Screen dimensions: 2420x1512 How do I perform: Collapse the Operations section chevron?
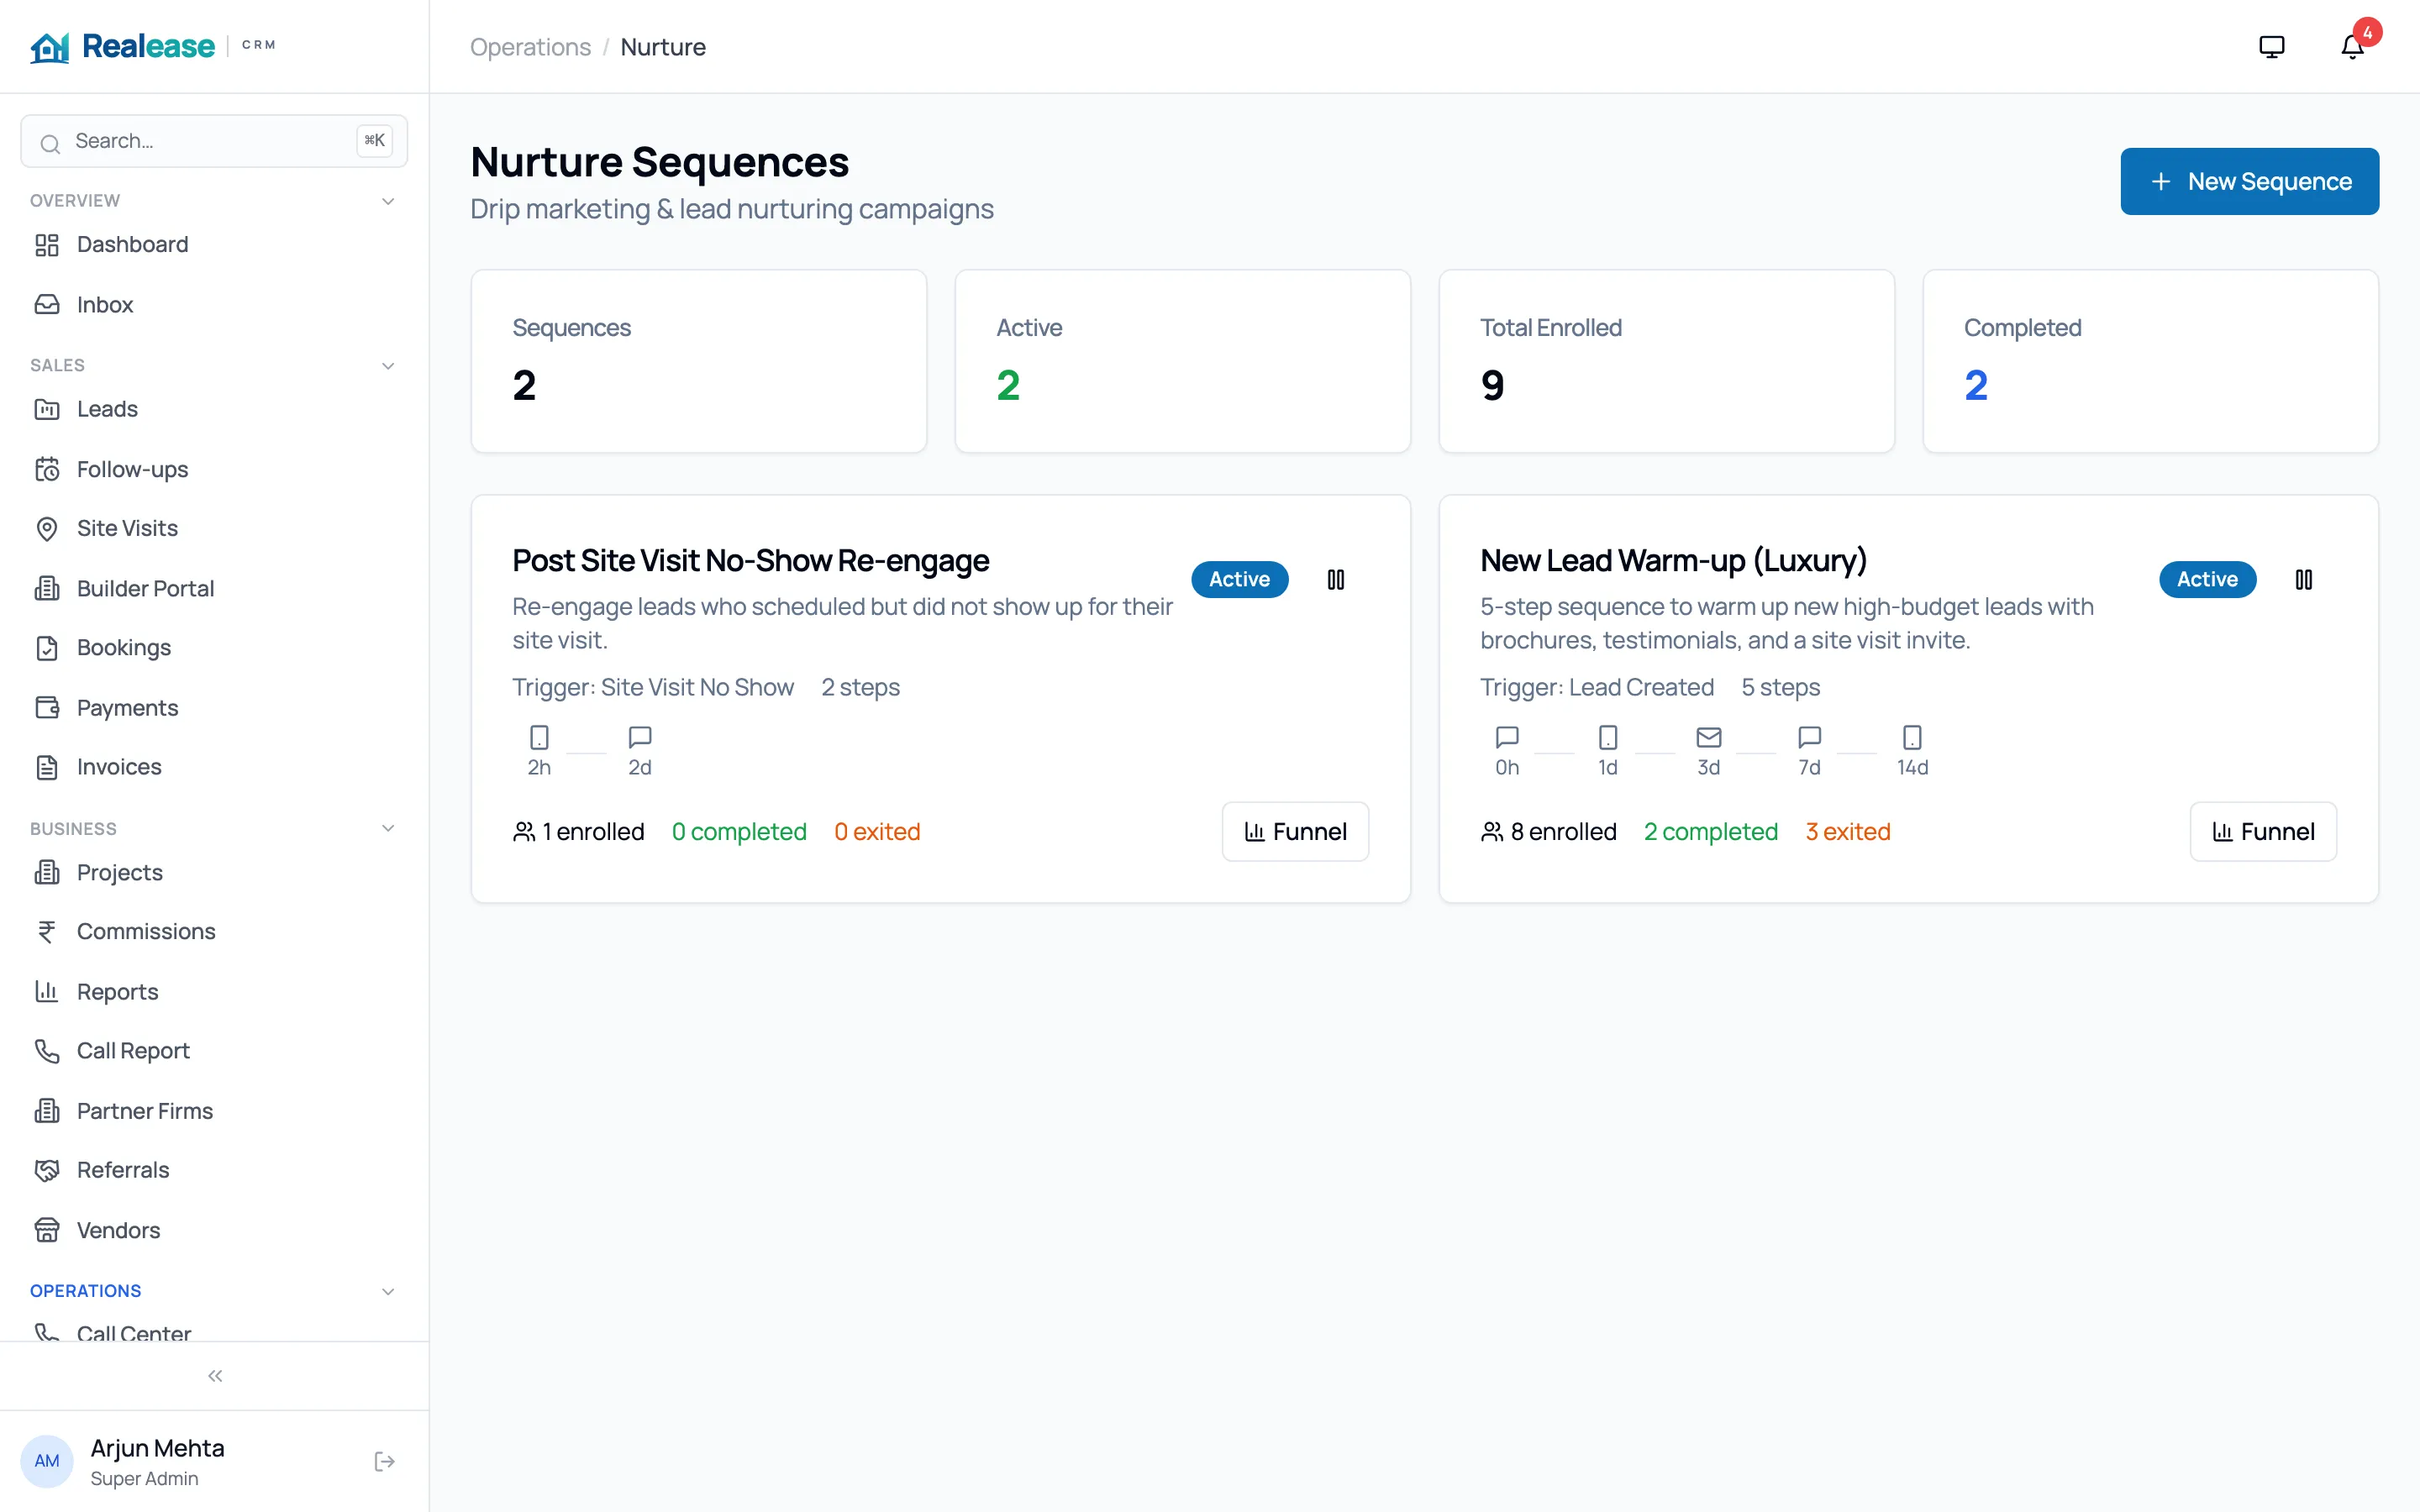click(388, 1291)
